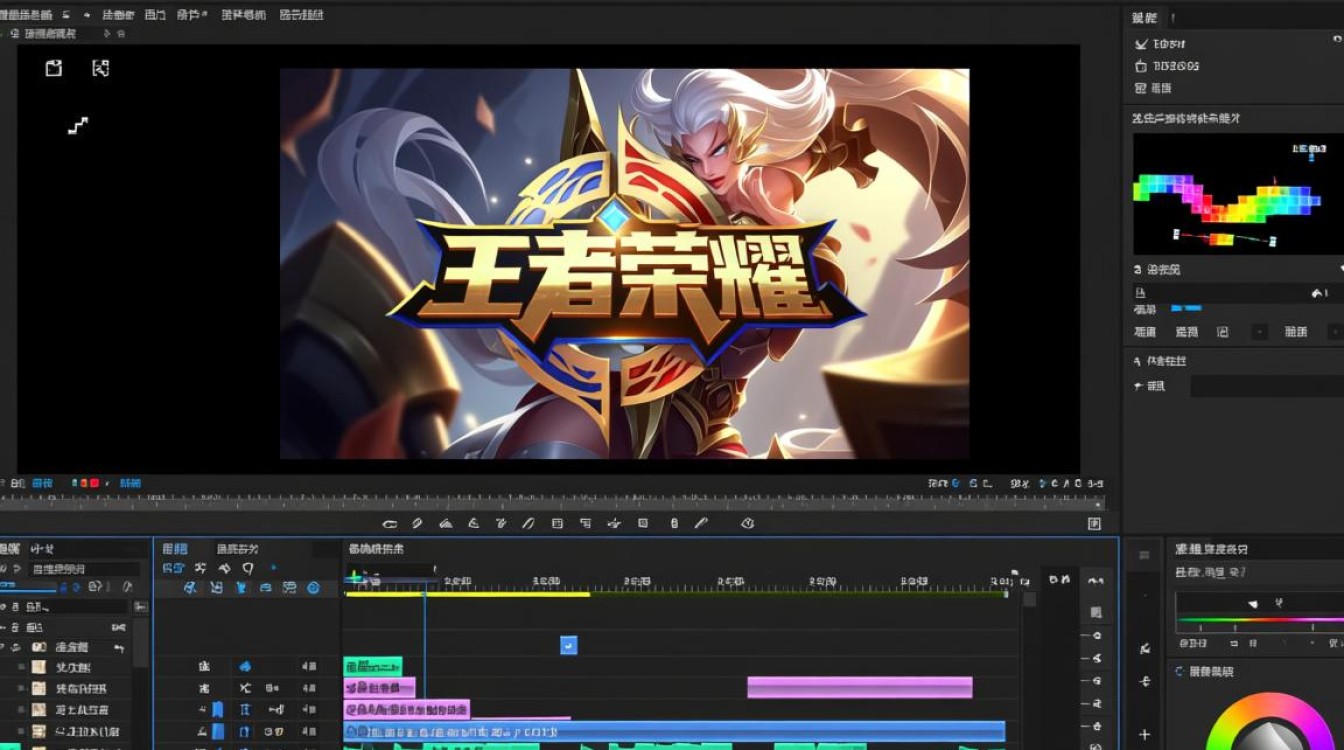Click the video preview showing the game logo

[x=624, y=264]
